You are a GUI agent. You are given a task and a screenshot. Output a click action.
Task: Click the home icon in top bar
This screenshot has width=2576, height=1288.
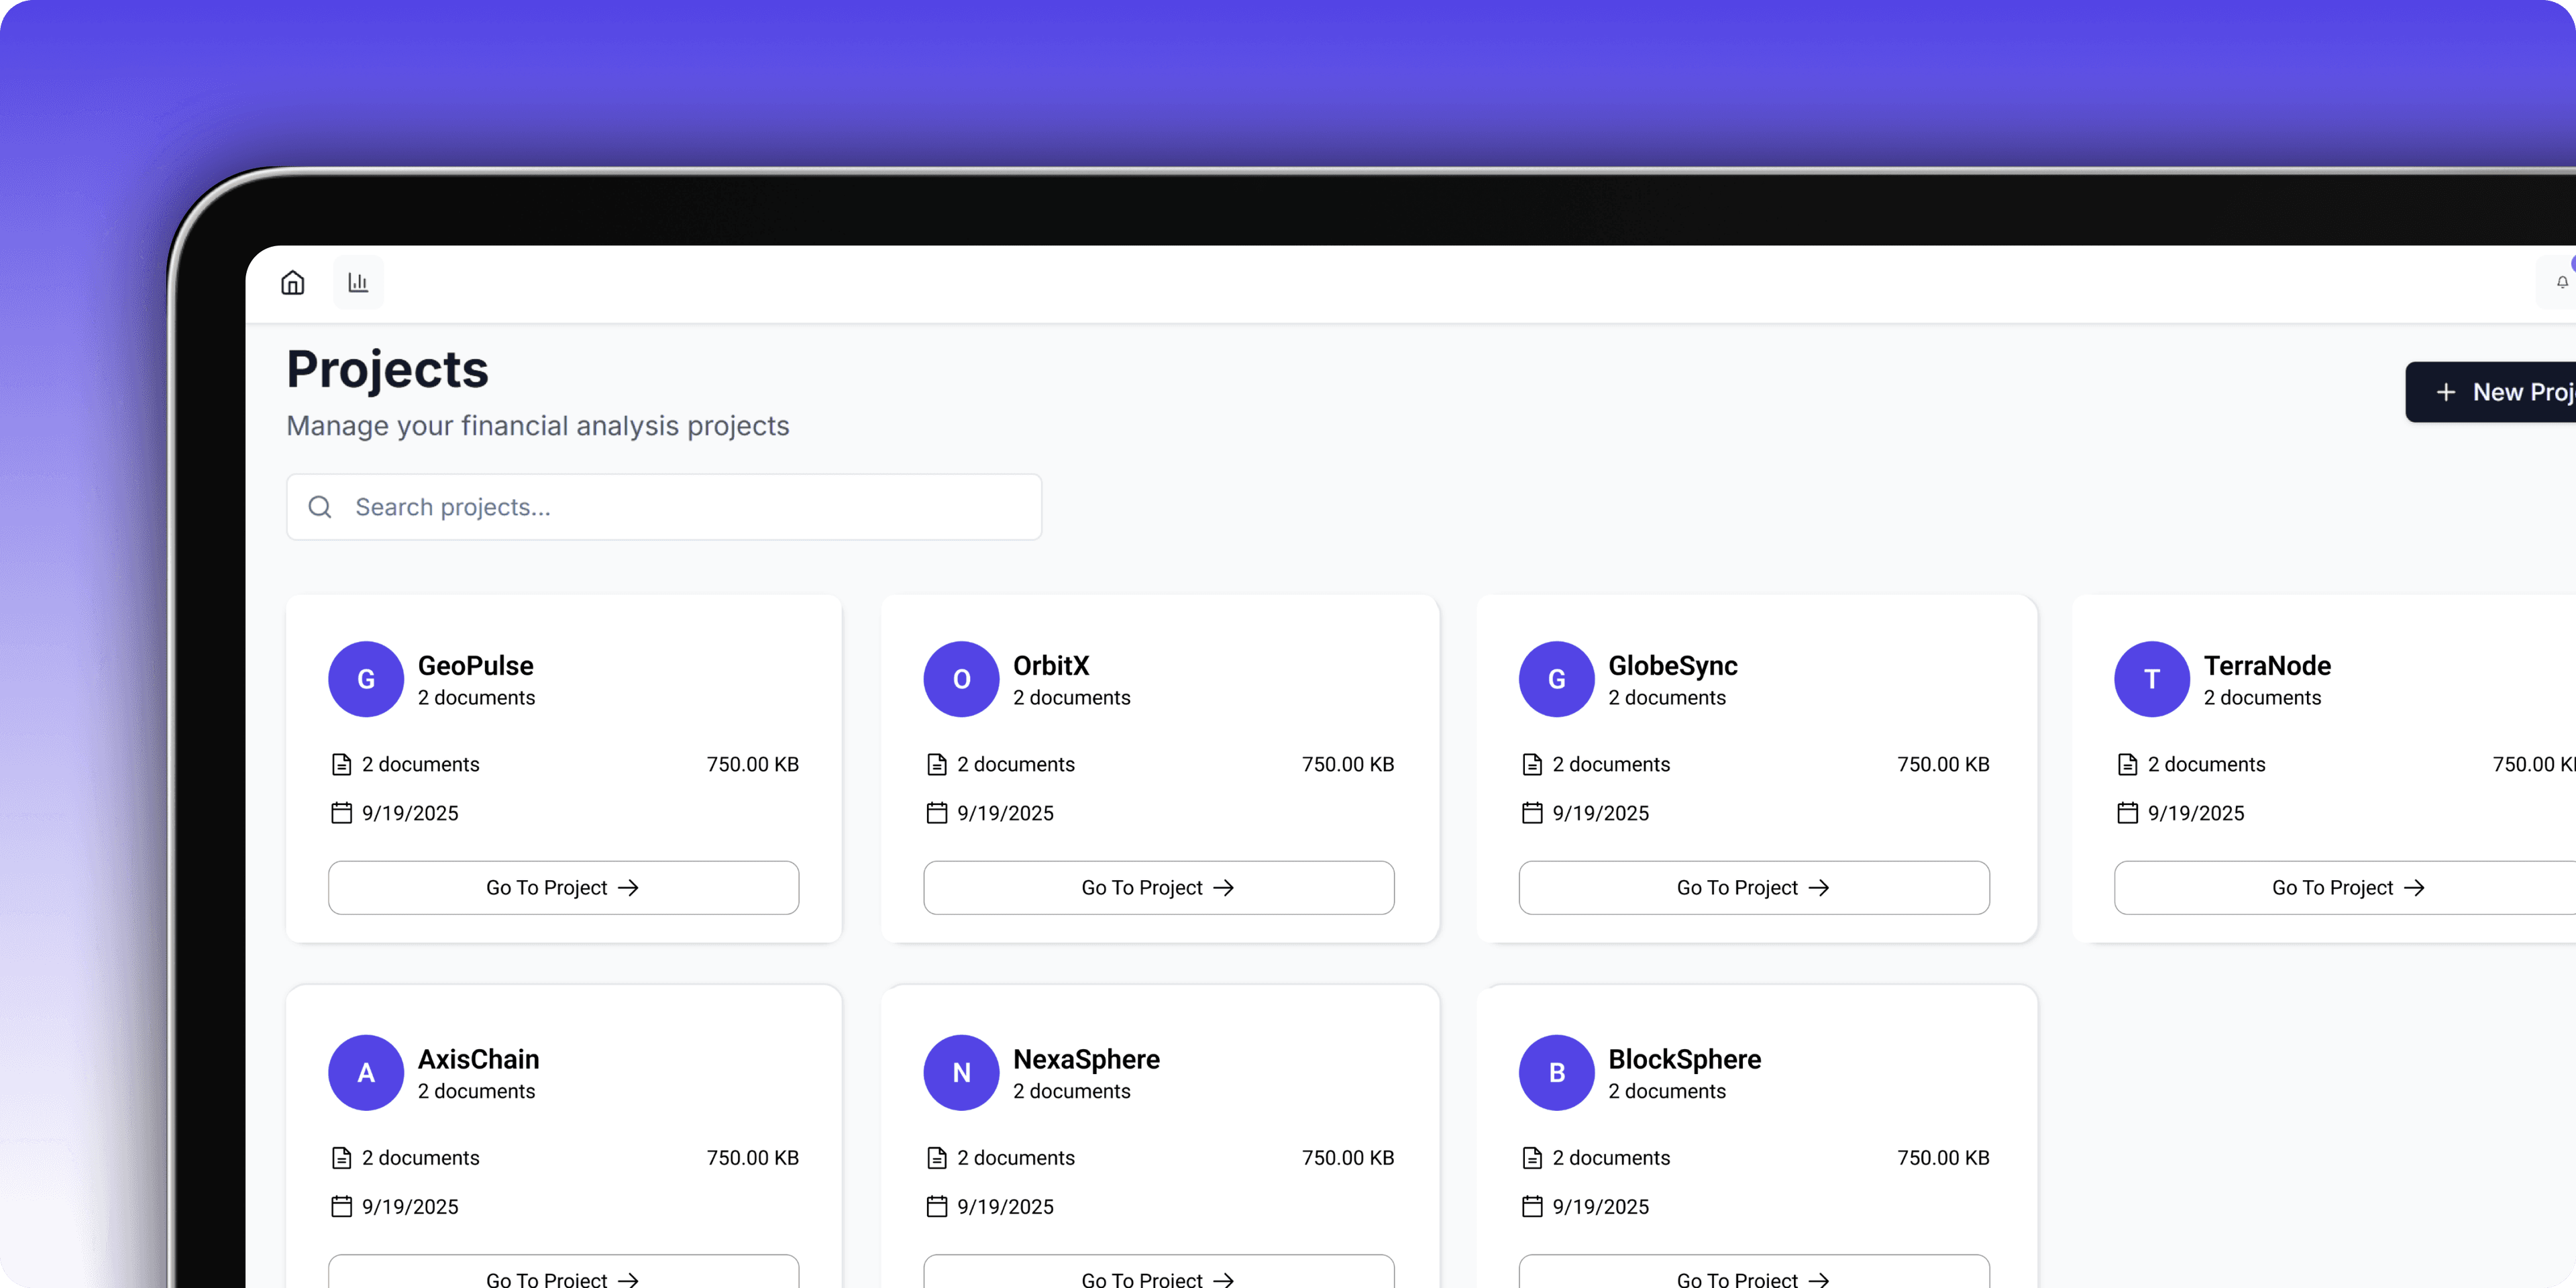pyautogui.click(x=292, y=283)
